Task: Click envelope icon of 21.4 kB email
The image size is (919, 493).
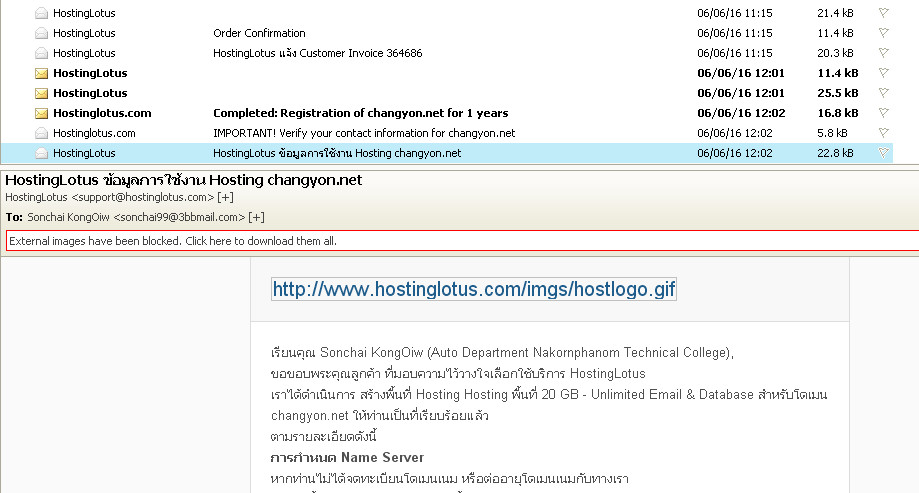Action: coord(41,13)
